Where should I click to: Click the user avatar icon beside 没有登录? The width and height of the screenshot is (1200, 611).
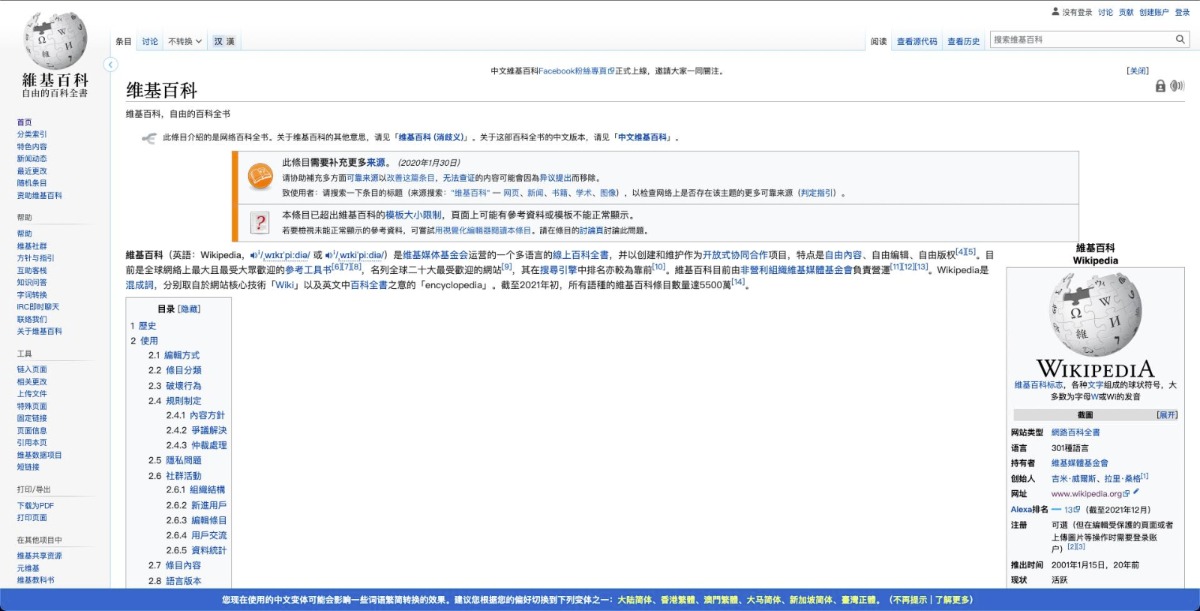[1055, 12]
